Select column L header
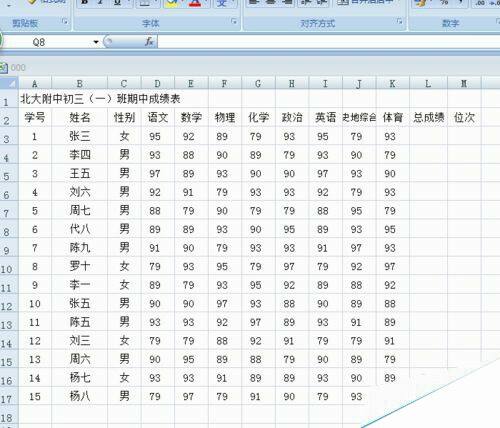The width and height of the screenshot is (500, 428). point(428,83)
